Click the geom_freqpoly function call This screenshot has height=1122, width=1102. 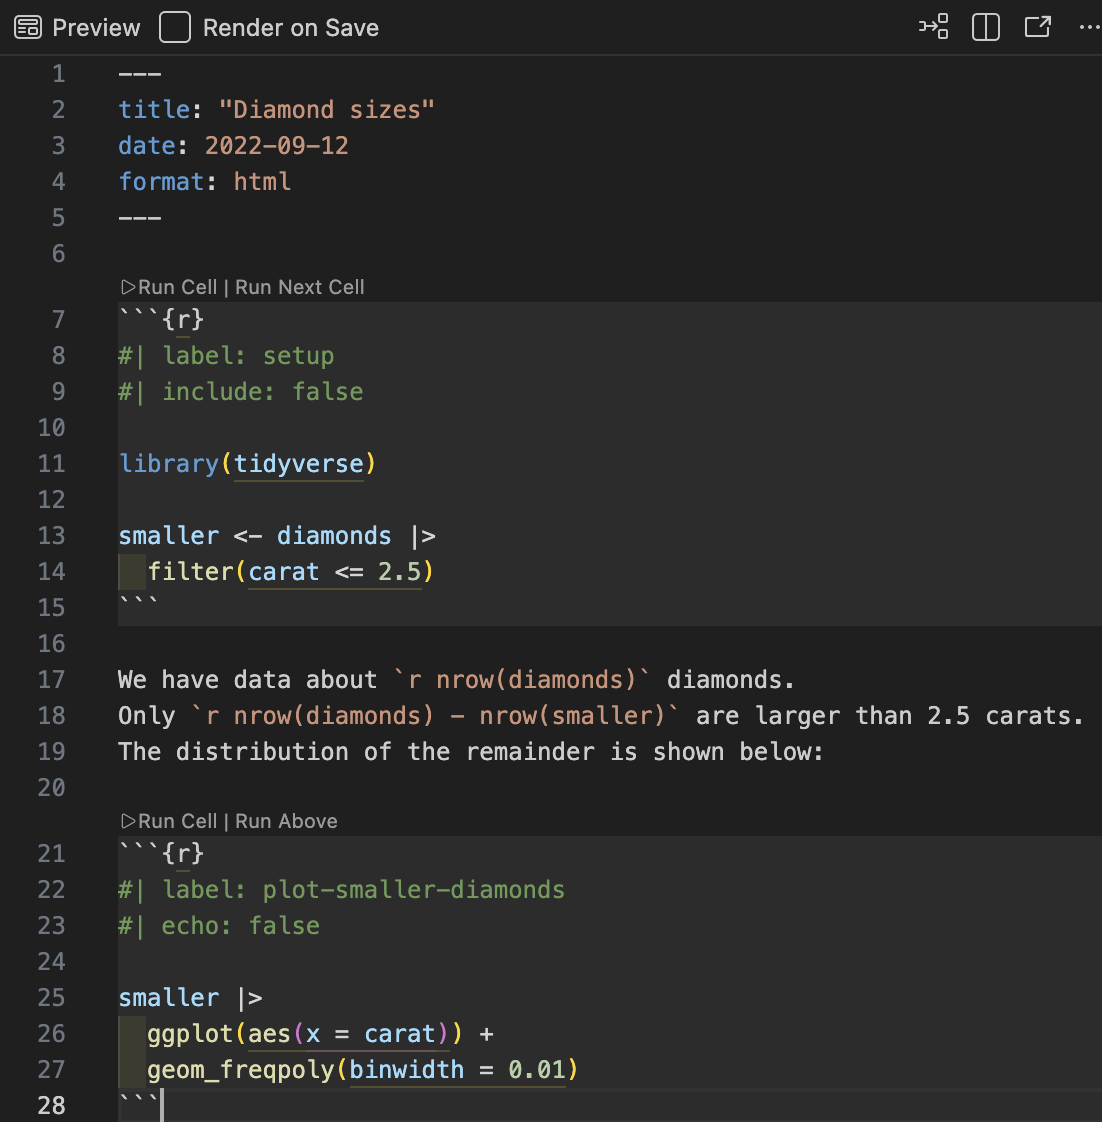[240, 1070]
